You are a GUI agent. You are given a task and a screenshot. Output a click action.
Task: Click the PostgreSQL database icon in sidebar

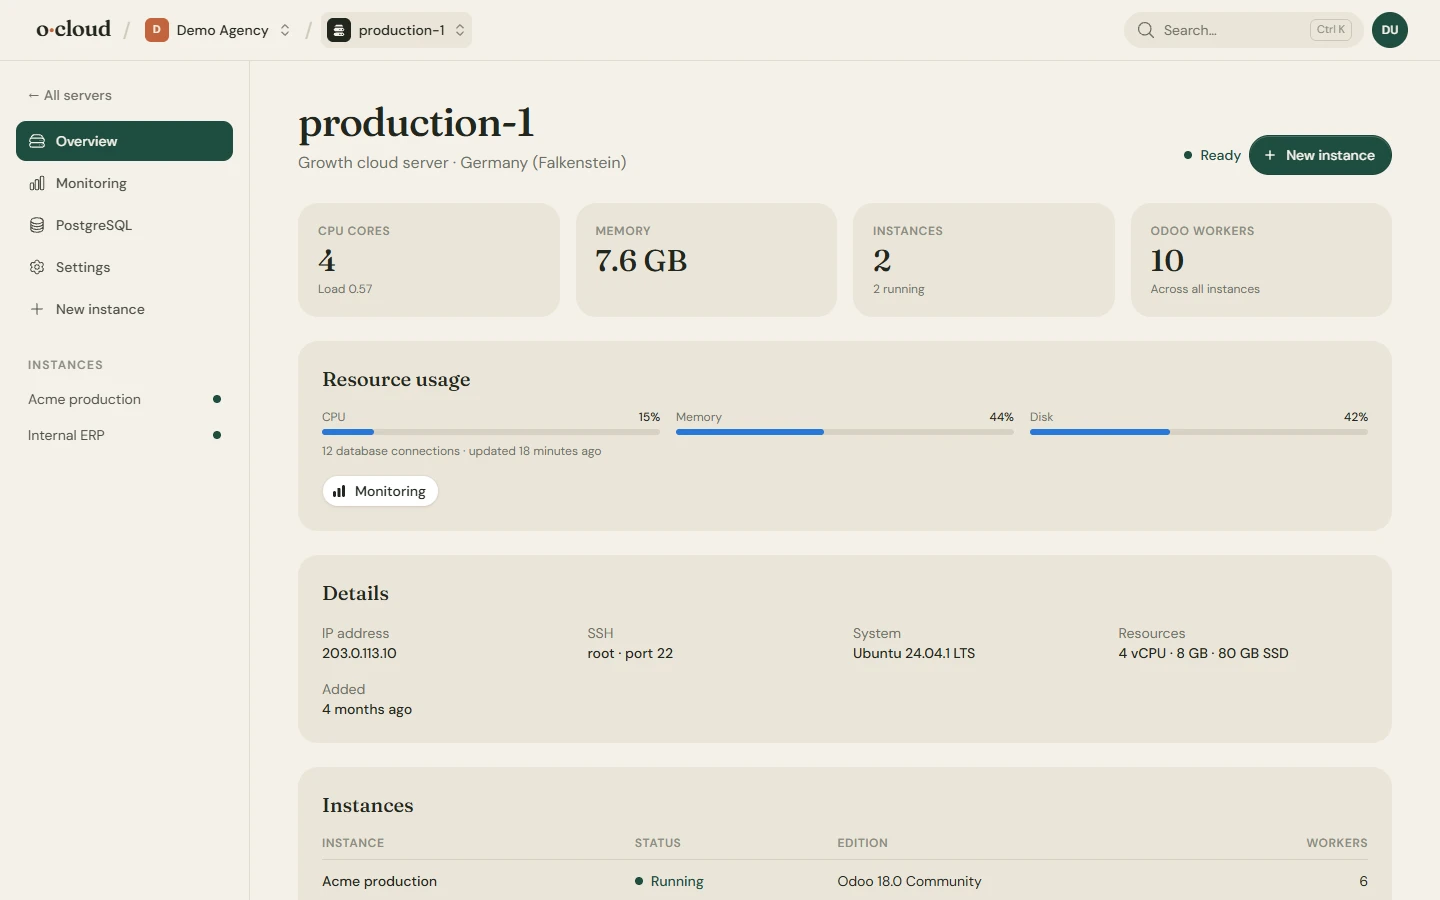(37, 225)
